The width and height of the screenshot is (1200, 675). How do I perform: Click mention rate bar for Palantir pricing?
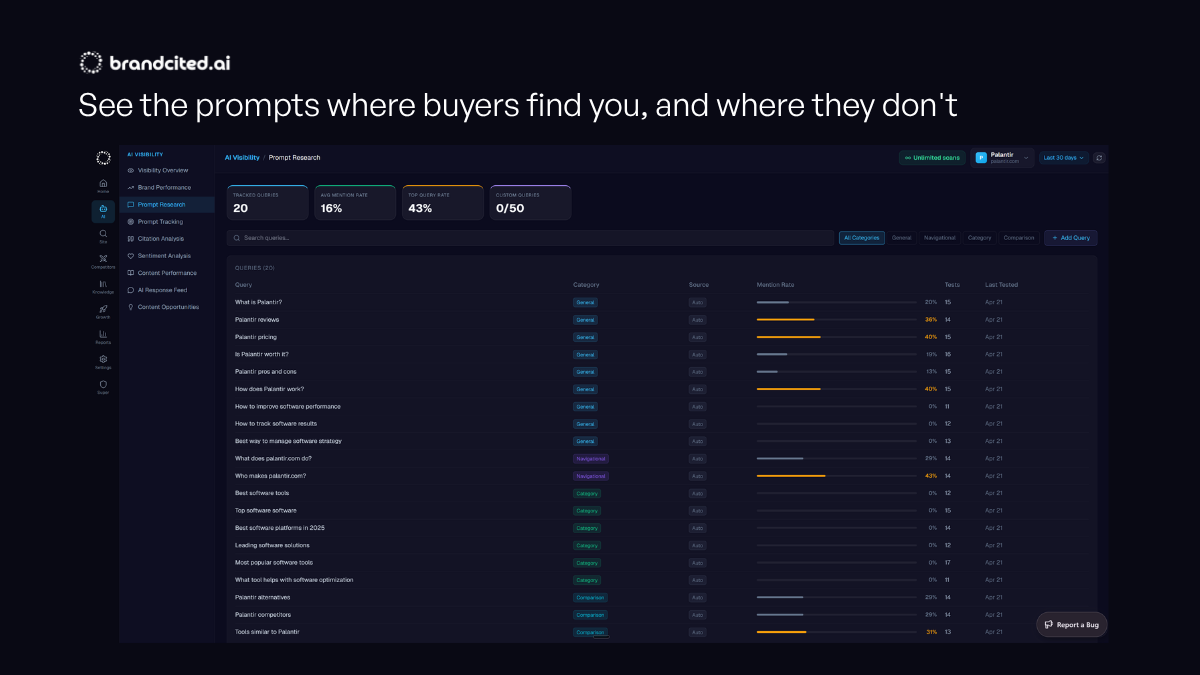pos(836,337)
